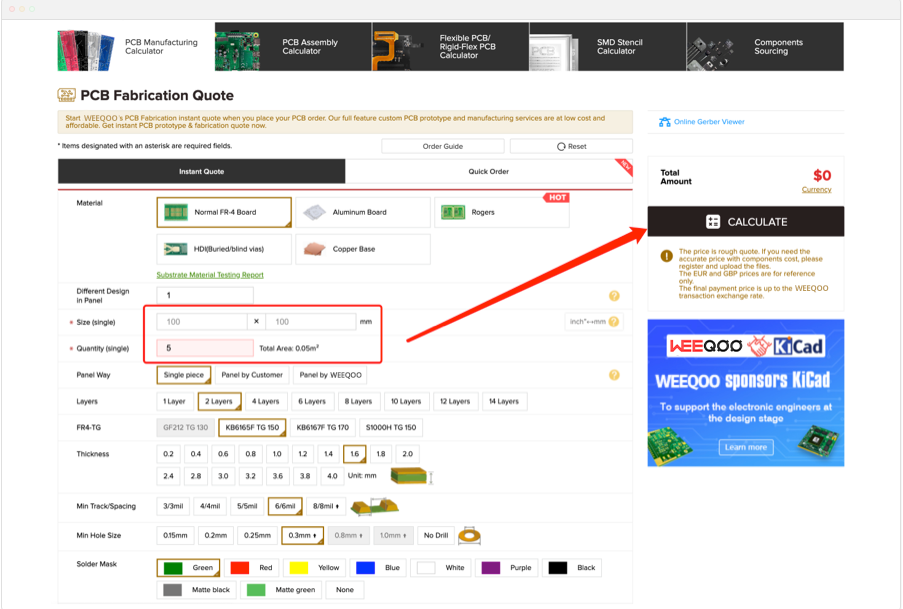Click the min hole size ring icon
The image size is (903, 609).
point(469,536)
